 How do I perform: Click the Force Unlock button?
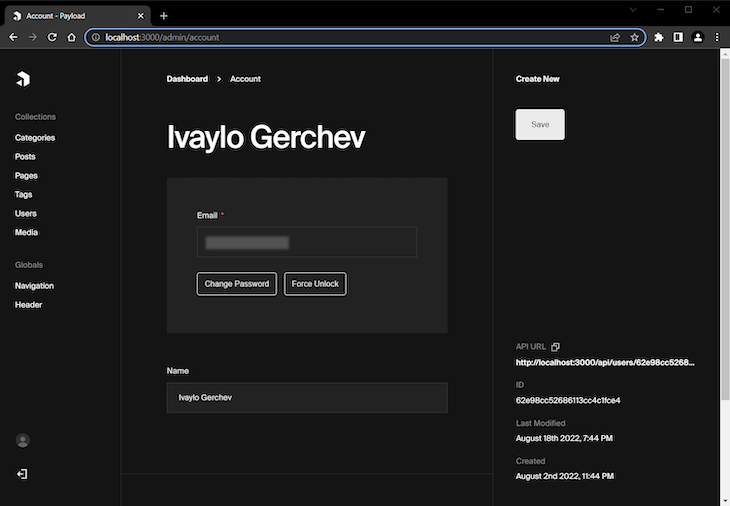pos(315,284)
